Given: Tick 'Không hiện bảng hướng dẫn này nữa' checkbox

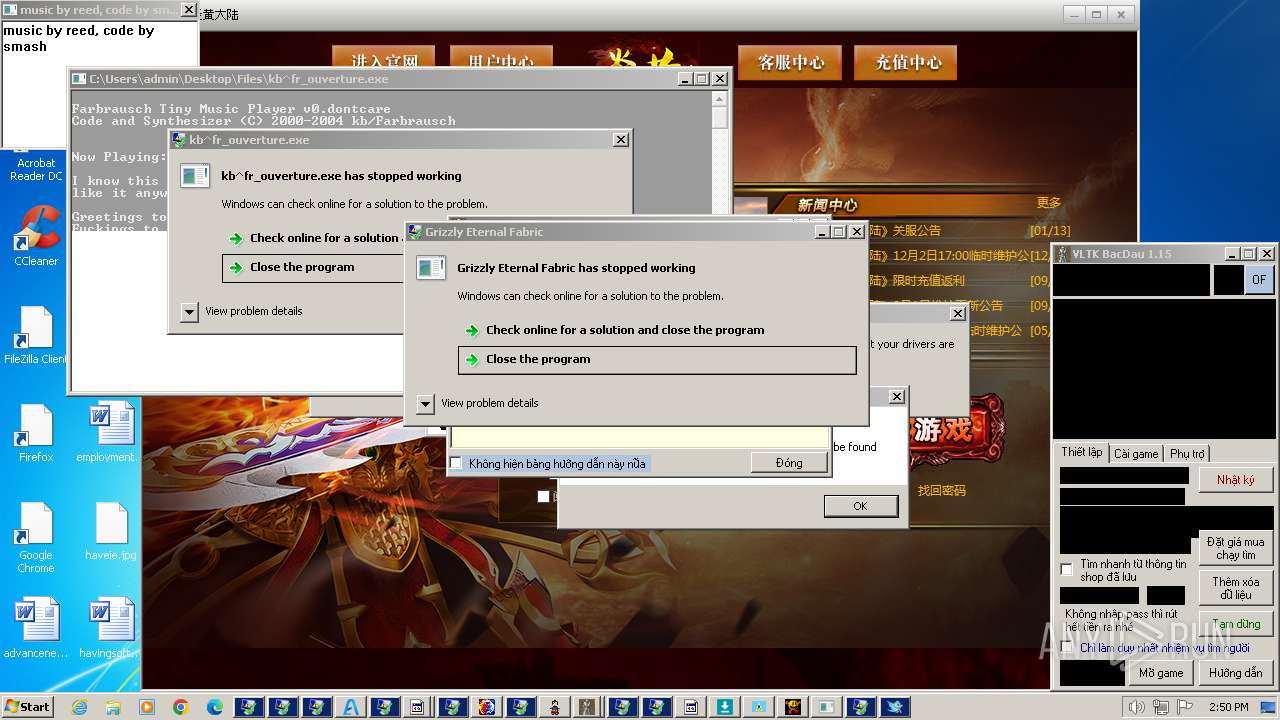Looking at the screenshot, I should point(456,463).
